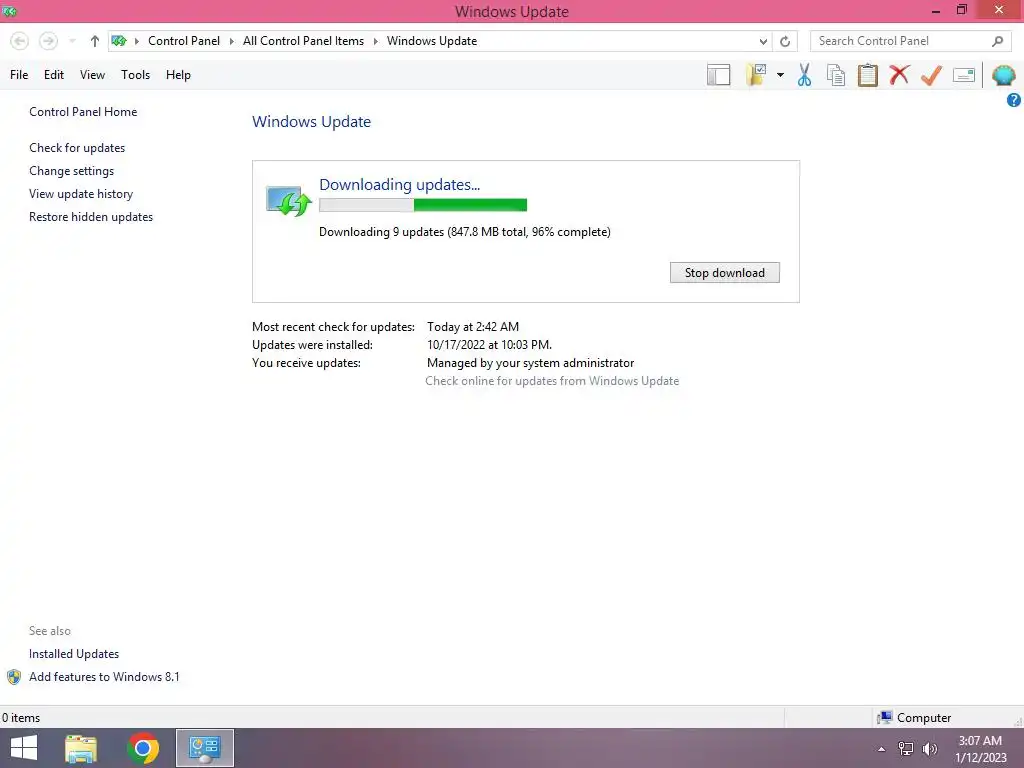Launch Google Chrome from the taskbar
The image size is (1024, 768).
pos(143,748)
